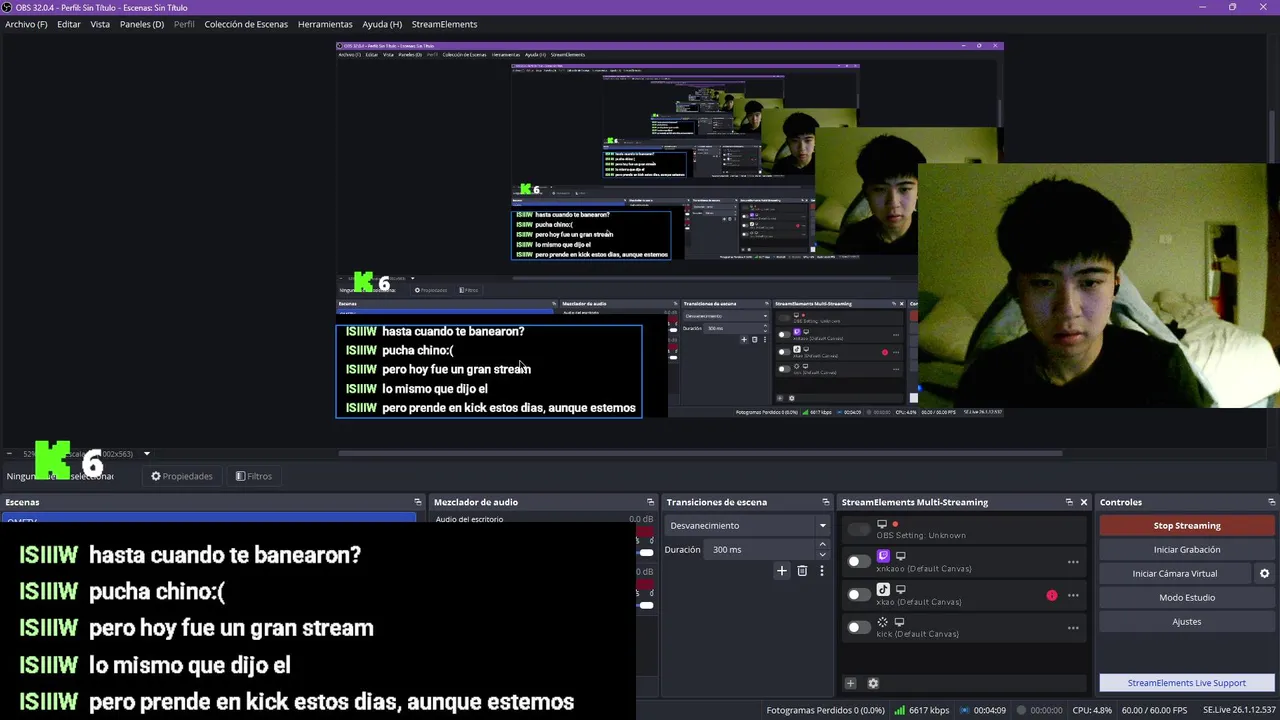The image size is (1280, 720).
Task: Open StreamElements Multi-Streaming gear settings
Action: (873, 683)
